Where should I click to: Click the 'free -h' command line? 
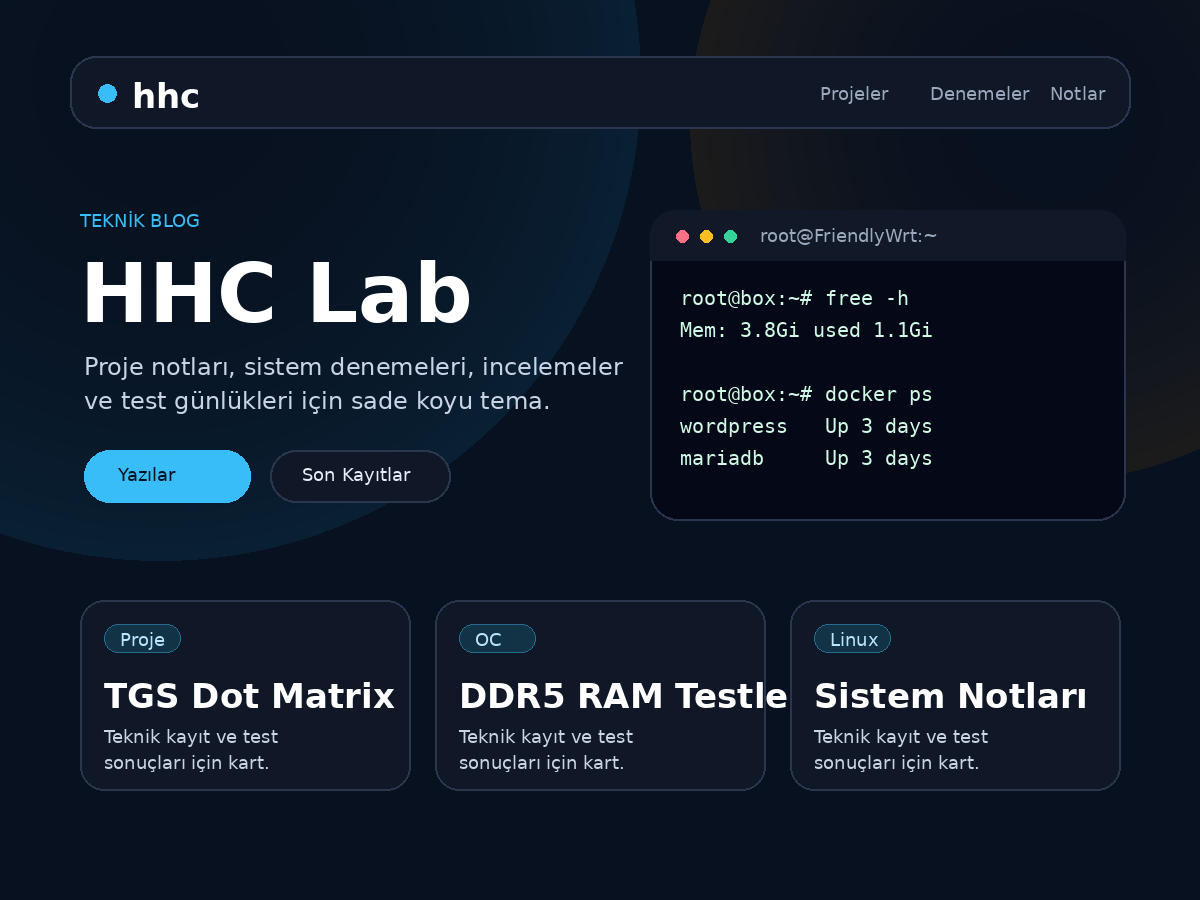[794, 298]
